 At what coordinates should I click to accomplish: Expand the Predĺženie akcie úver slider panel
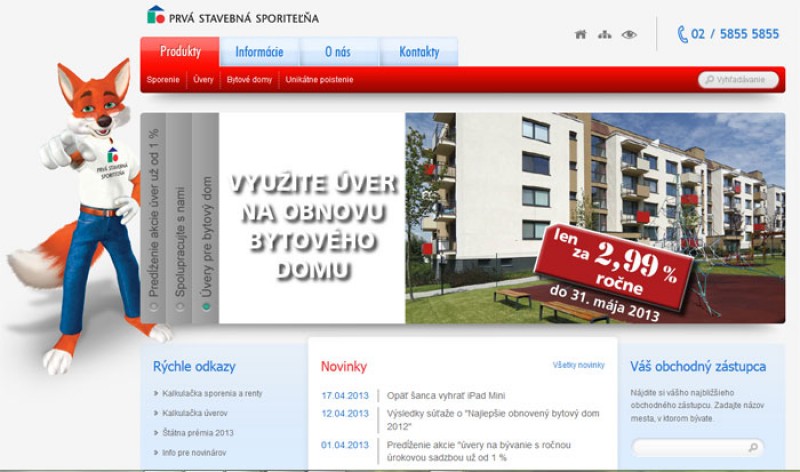[x=154, y=218]
